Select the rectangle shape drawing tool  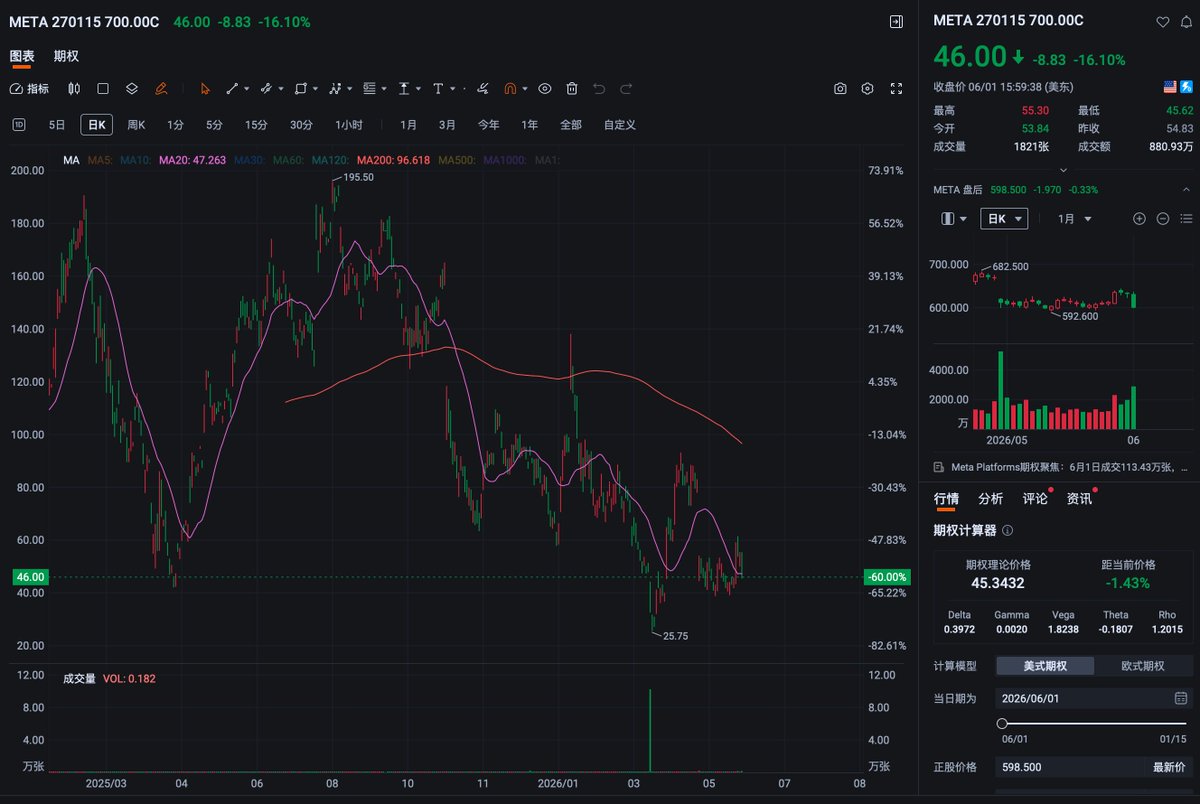(x=300, y=88)
